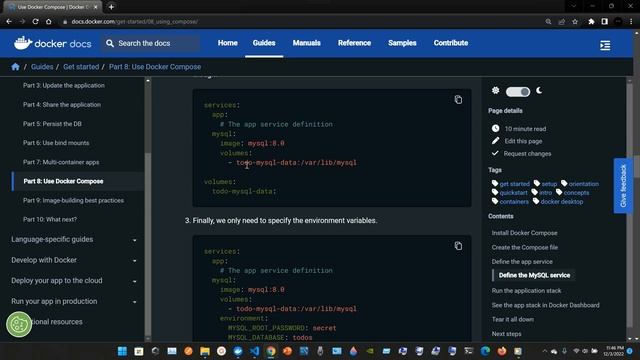Click the search magnifier icon in docs search

click(x=110, y=43)
